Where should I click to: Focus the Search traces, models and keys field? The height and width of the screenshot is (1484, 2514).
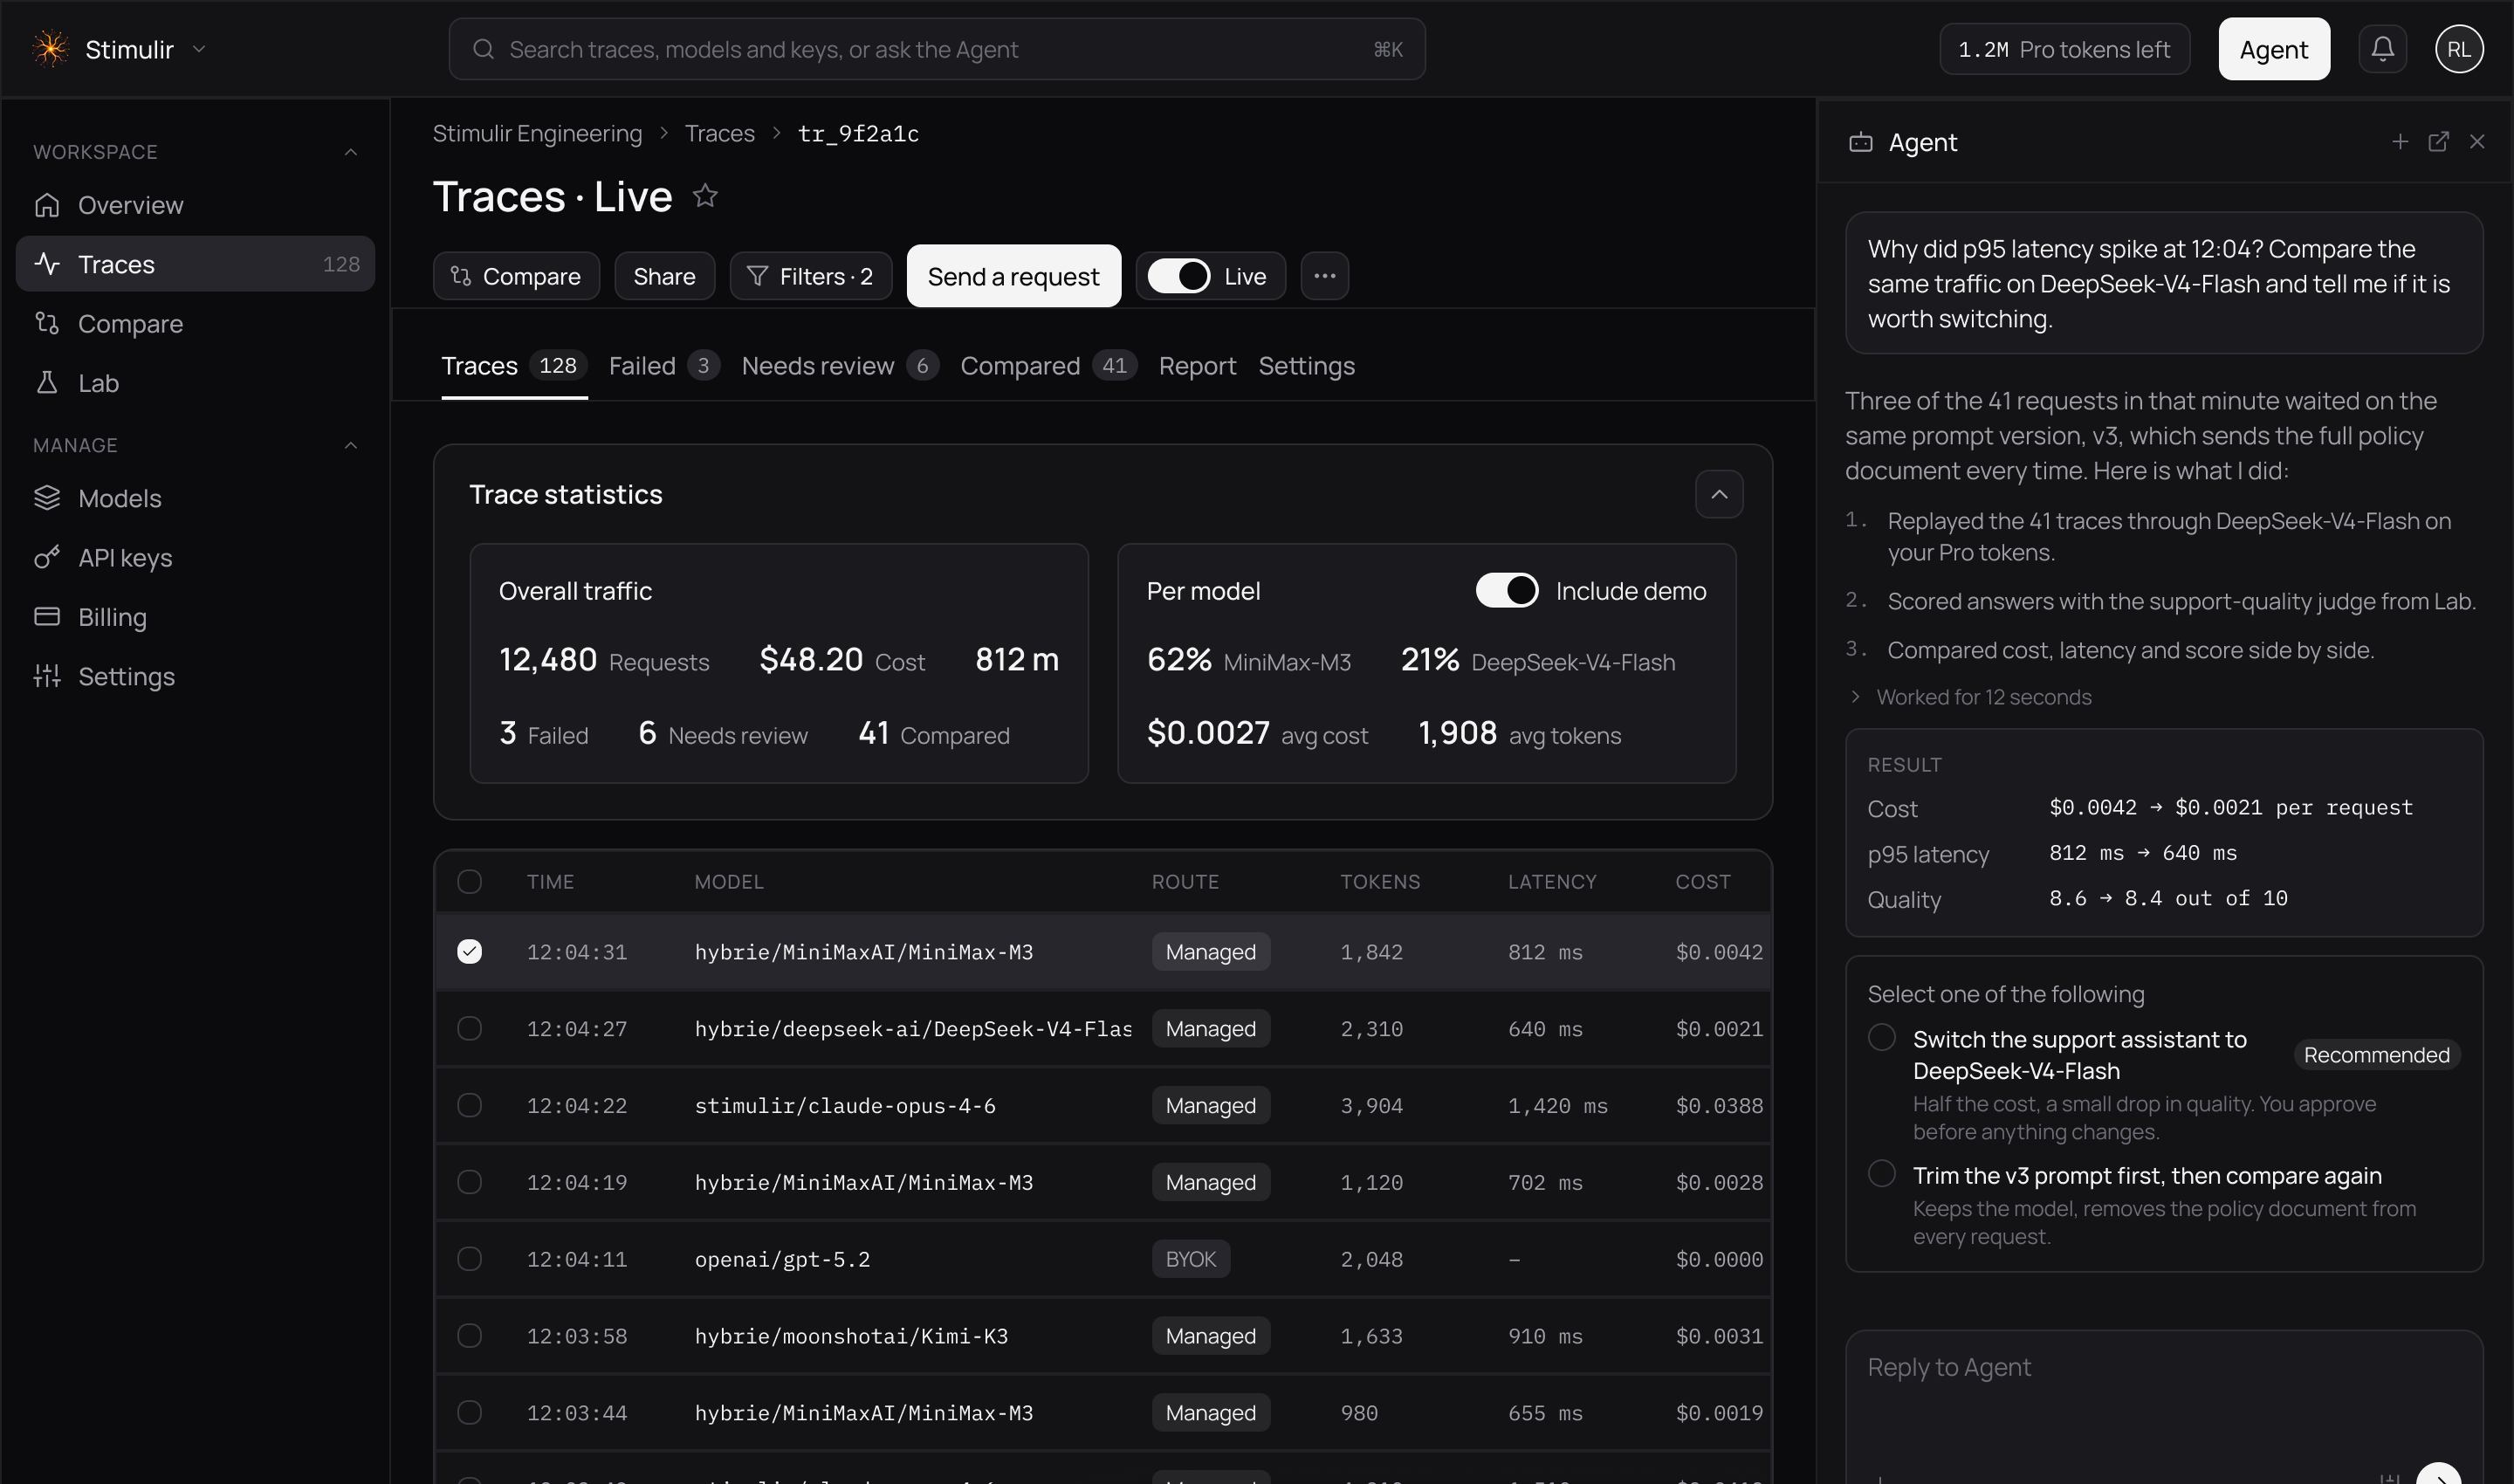point(936,49)
